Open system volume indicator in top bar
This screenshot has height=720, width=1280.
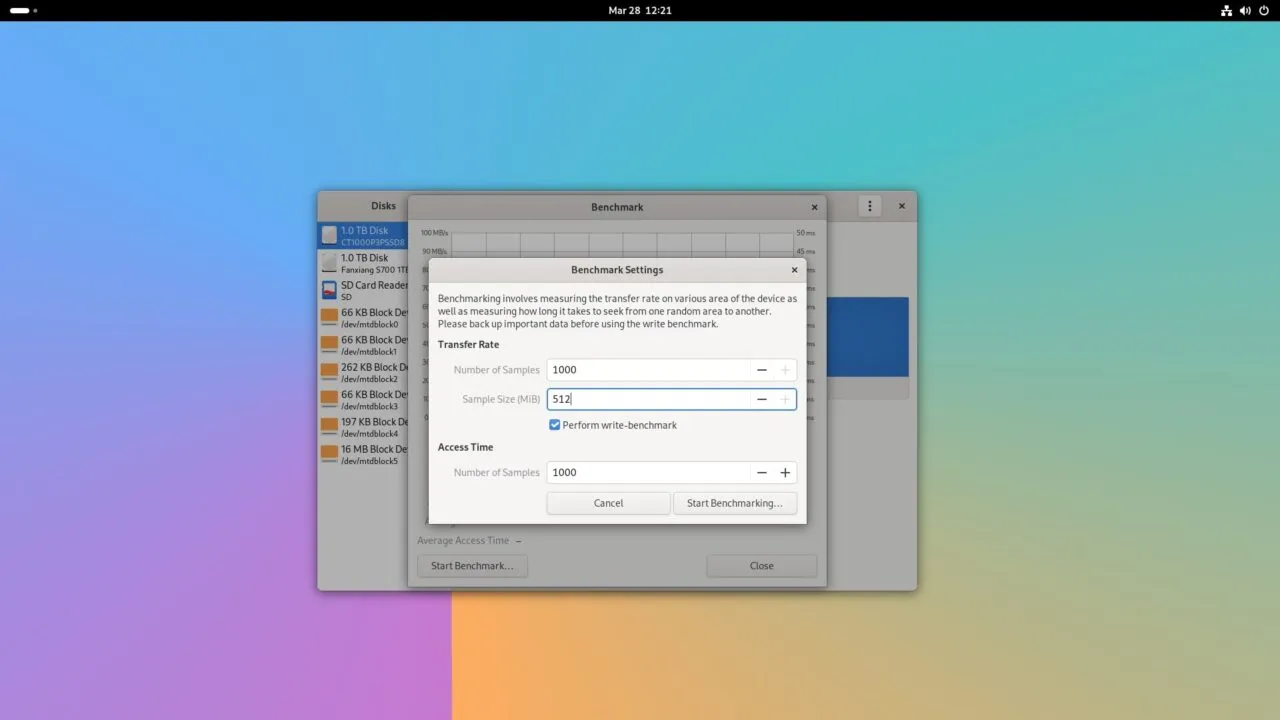click(1245, 11)
